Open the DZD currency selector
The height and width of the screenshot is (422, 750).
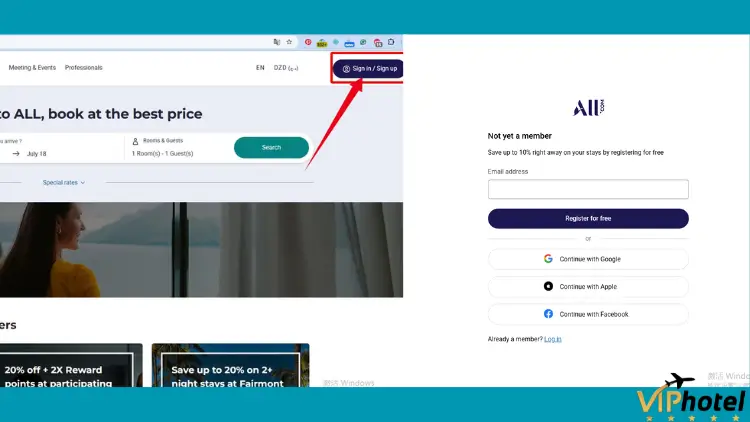tap(286, 68)
